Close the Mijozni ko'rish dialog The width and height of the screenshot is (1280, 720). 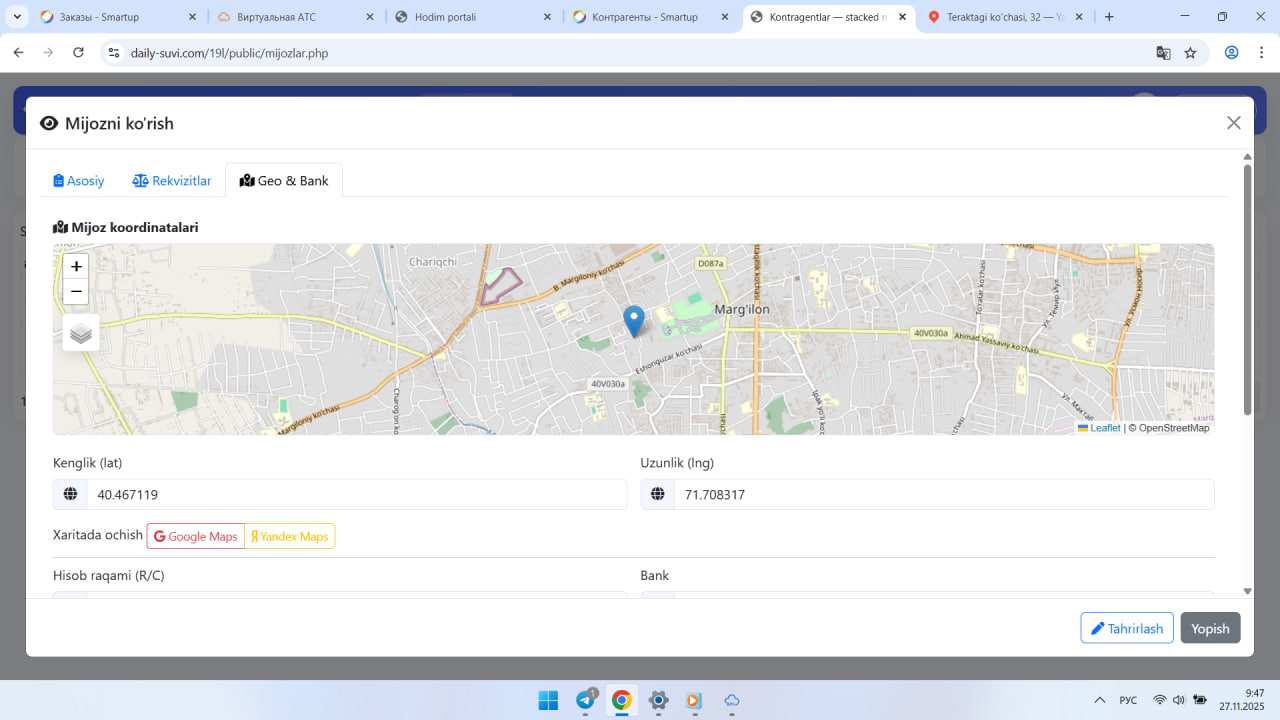(1233, 123)
